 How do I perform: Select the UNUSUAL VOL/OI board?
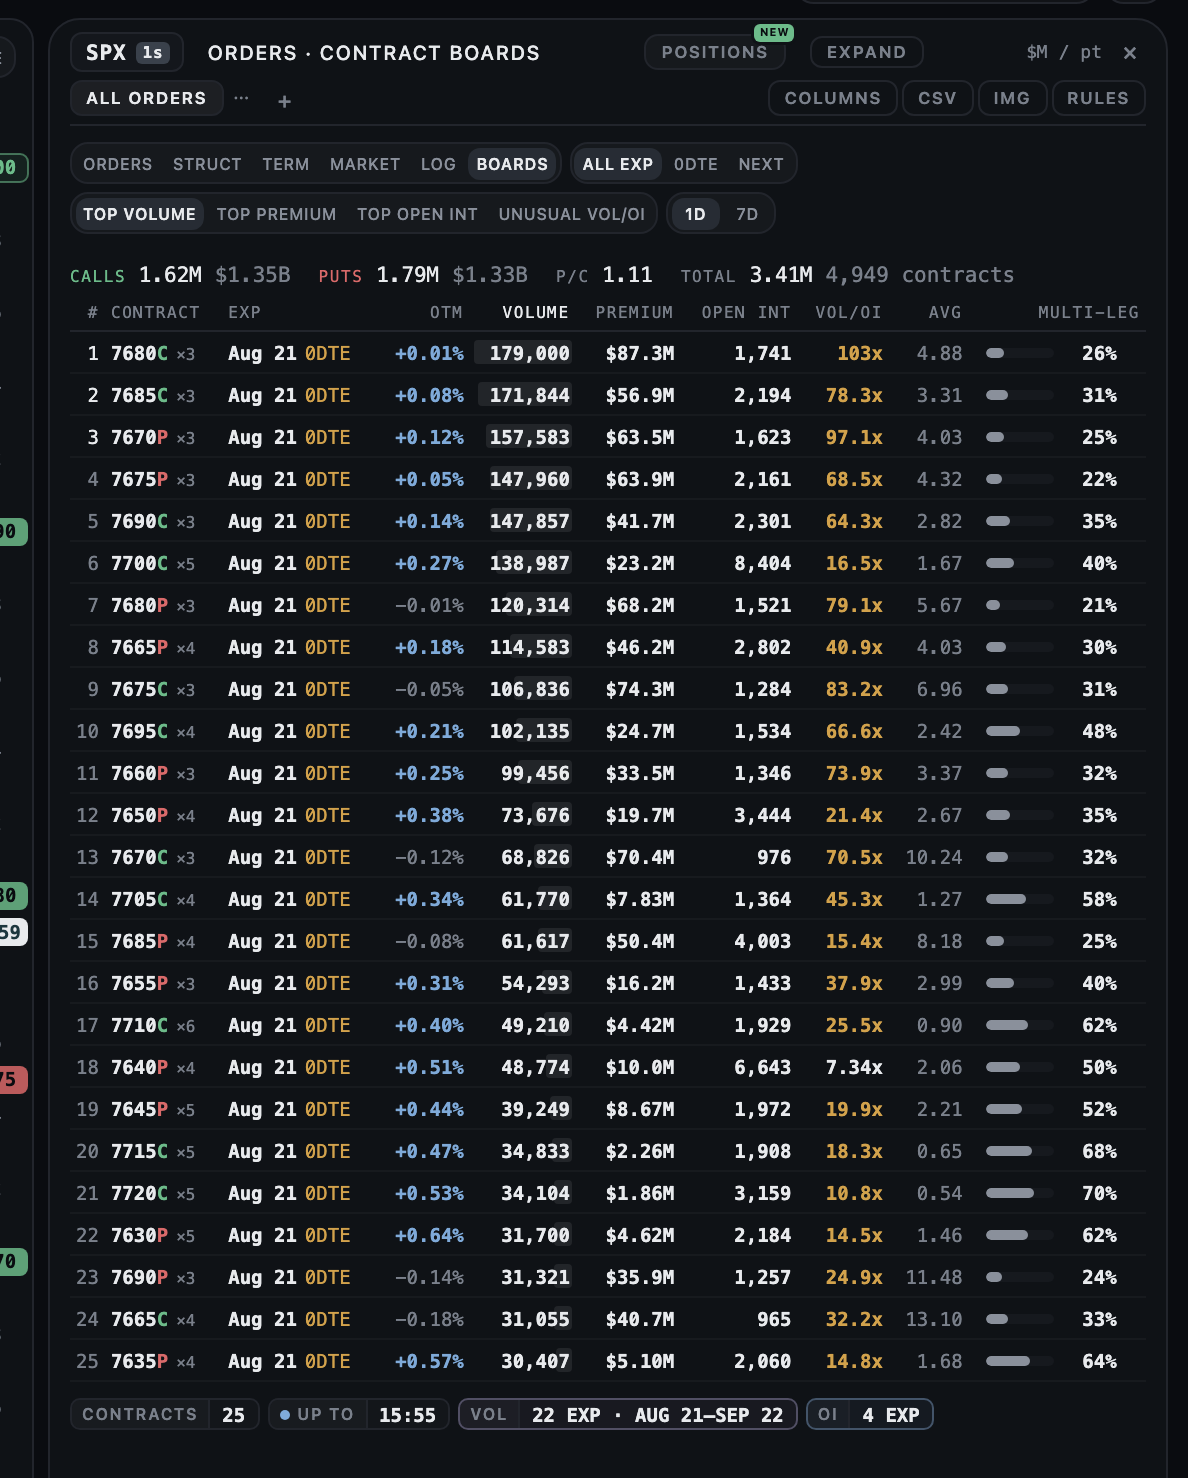click(572, 214)
